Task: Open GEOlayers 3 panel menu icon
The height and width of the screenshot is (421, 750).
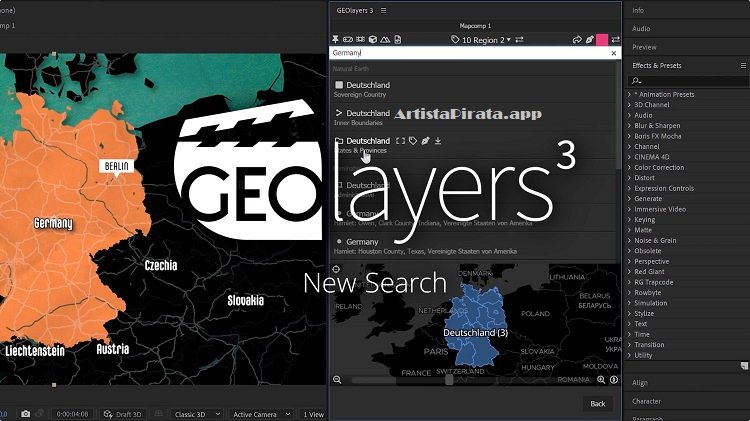Action: (x=384, y=11)
